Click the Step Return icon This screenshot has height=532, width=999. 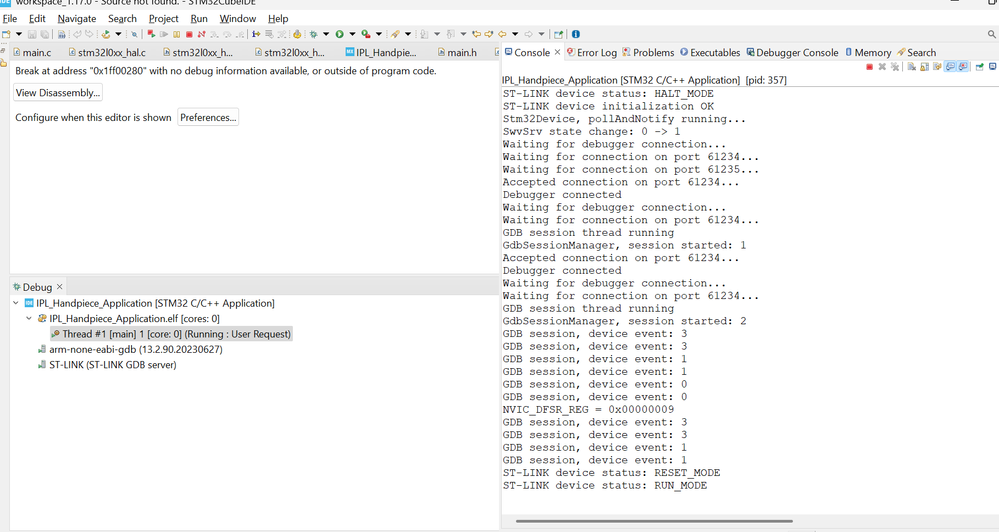[x=240, y=34]
